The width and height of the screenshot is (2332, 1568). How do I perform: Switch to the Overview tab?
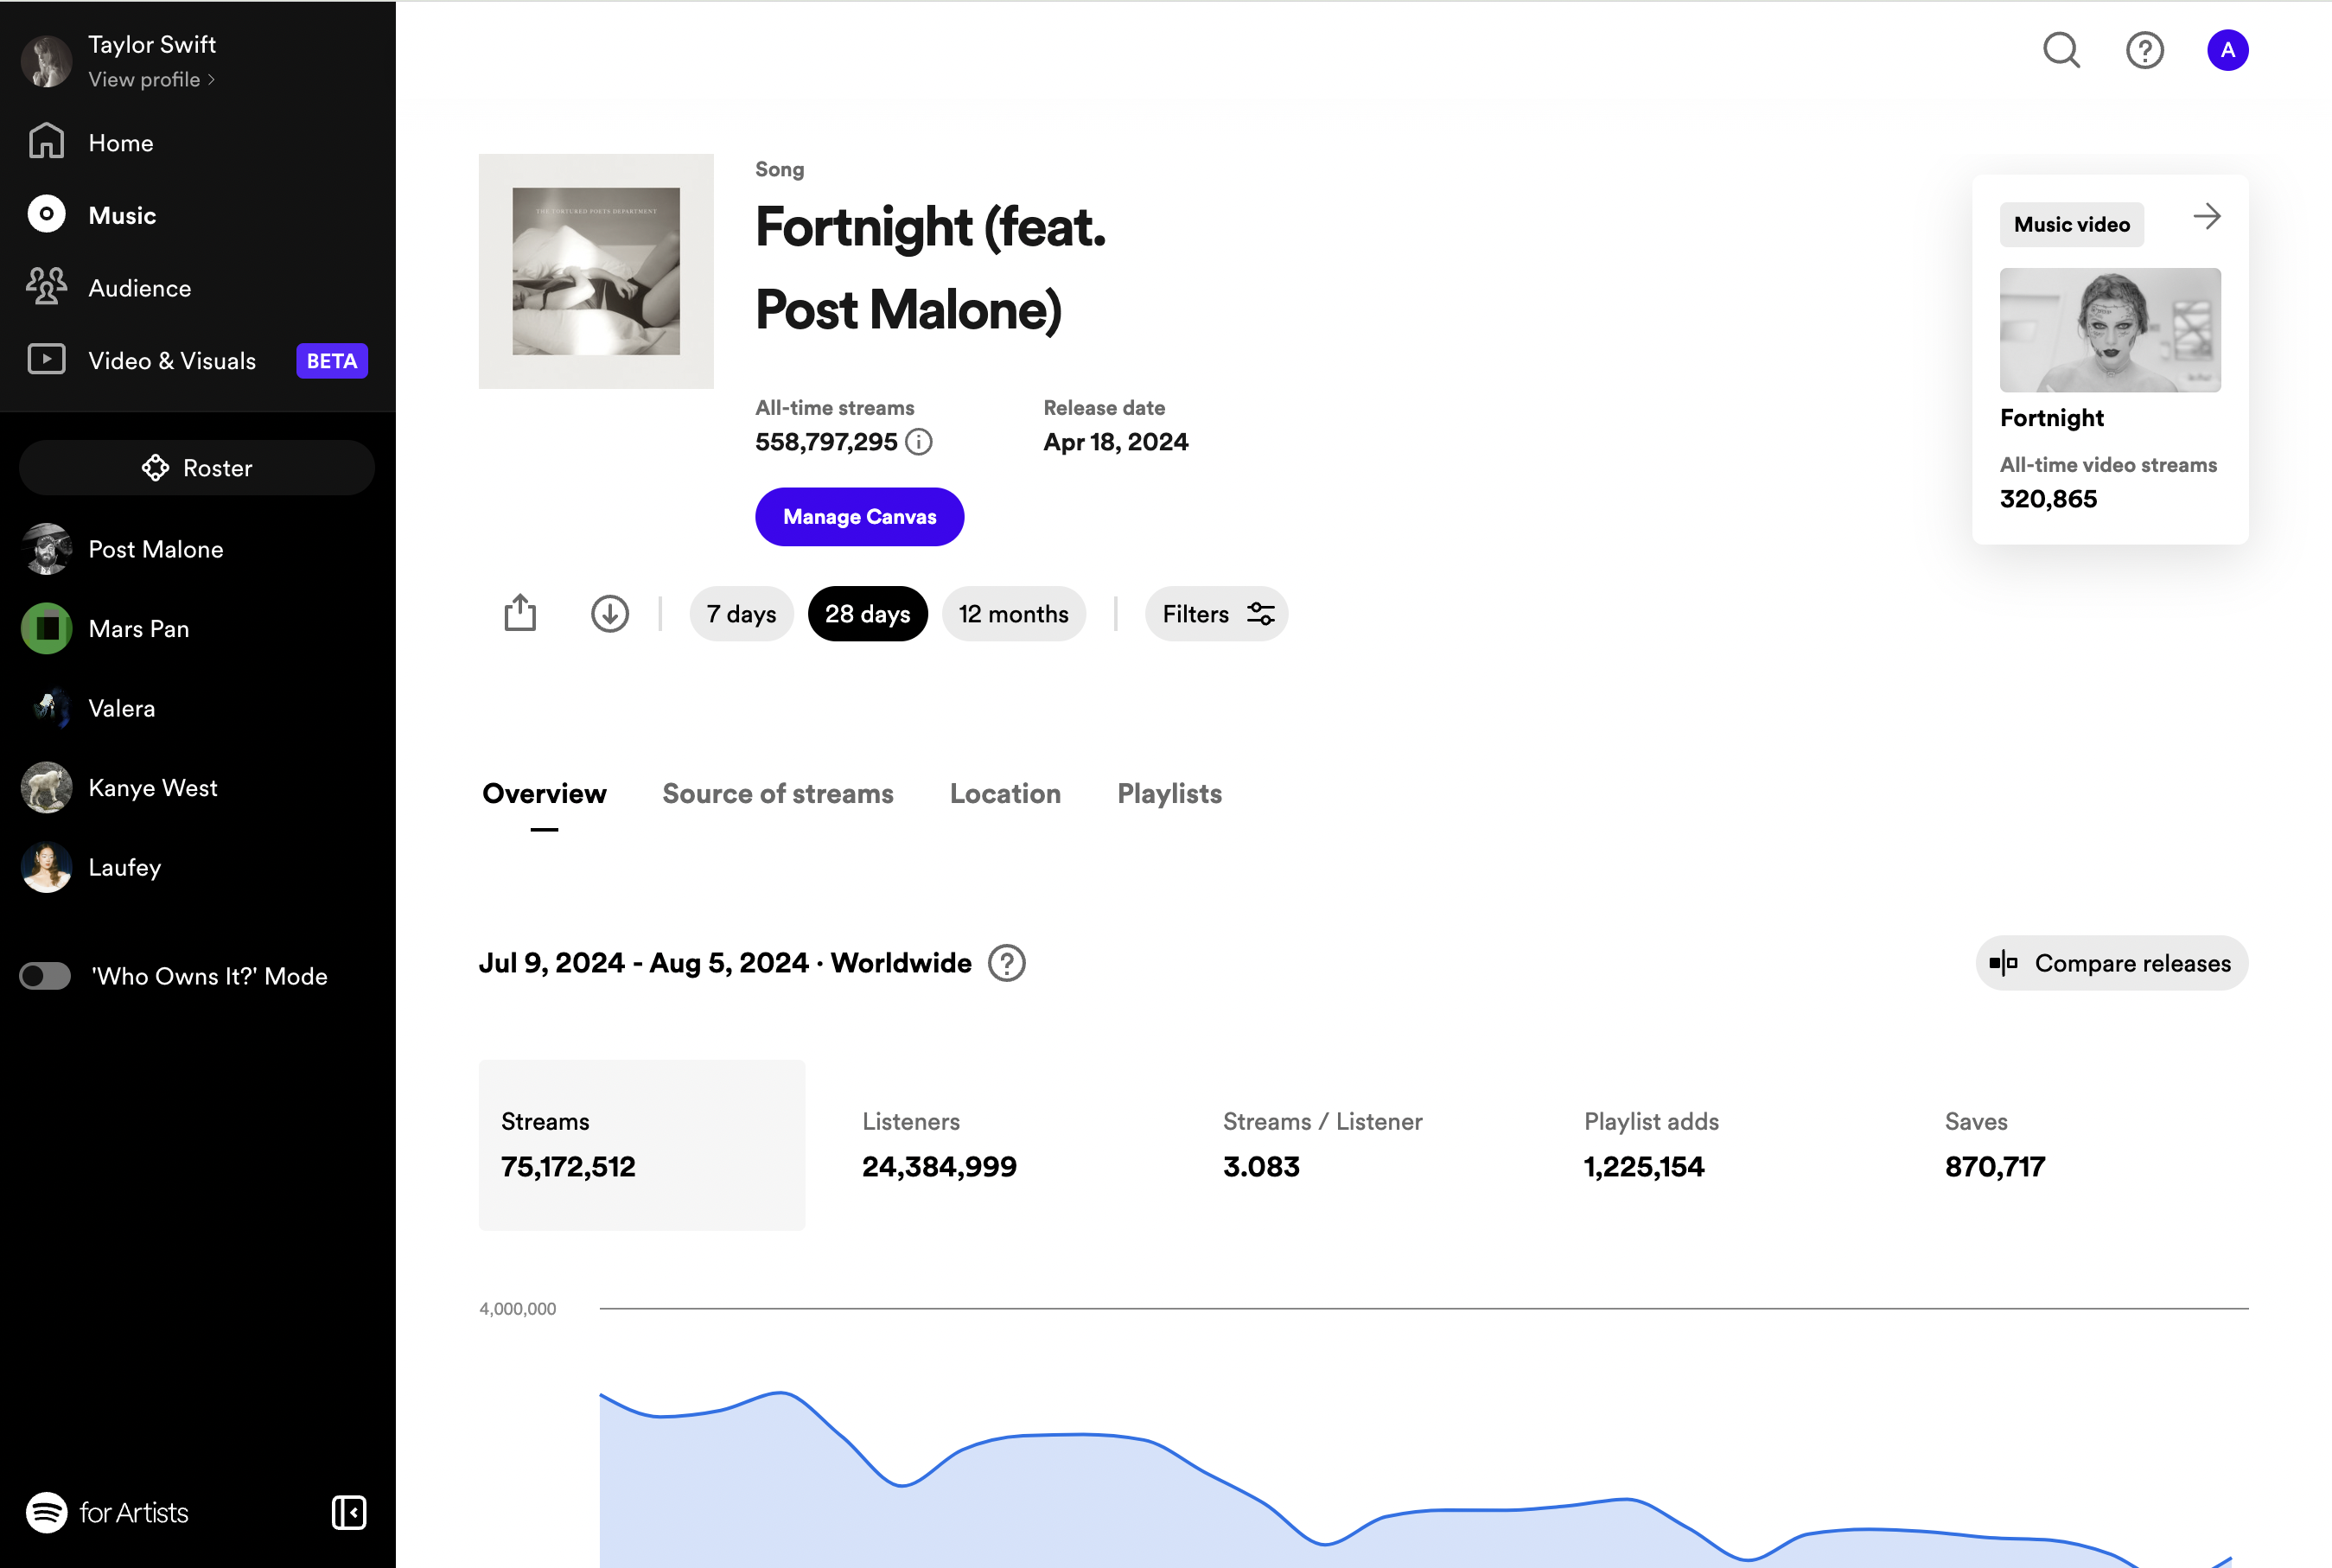click(x=544, y=794)
